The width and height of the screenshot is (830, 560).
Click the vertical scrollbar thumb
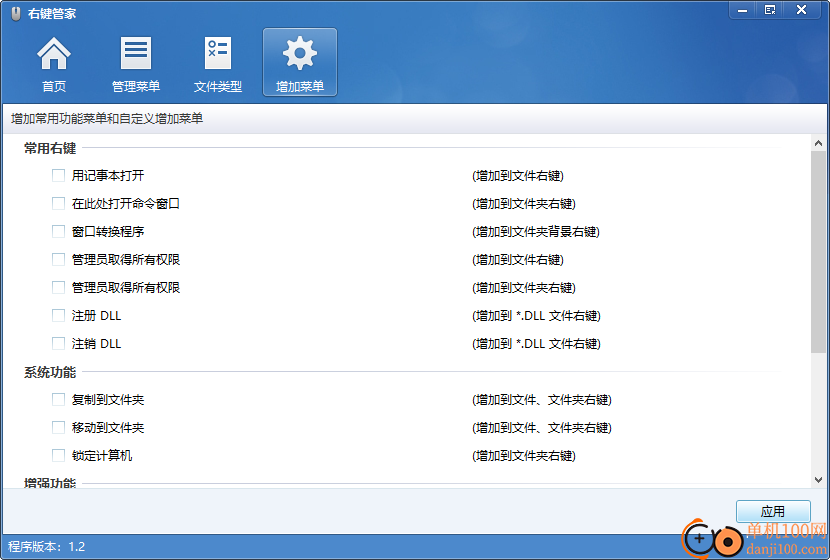tap(818, 252)
